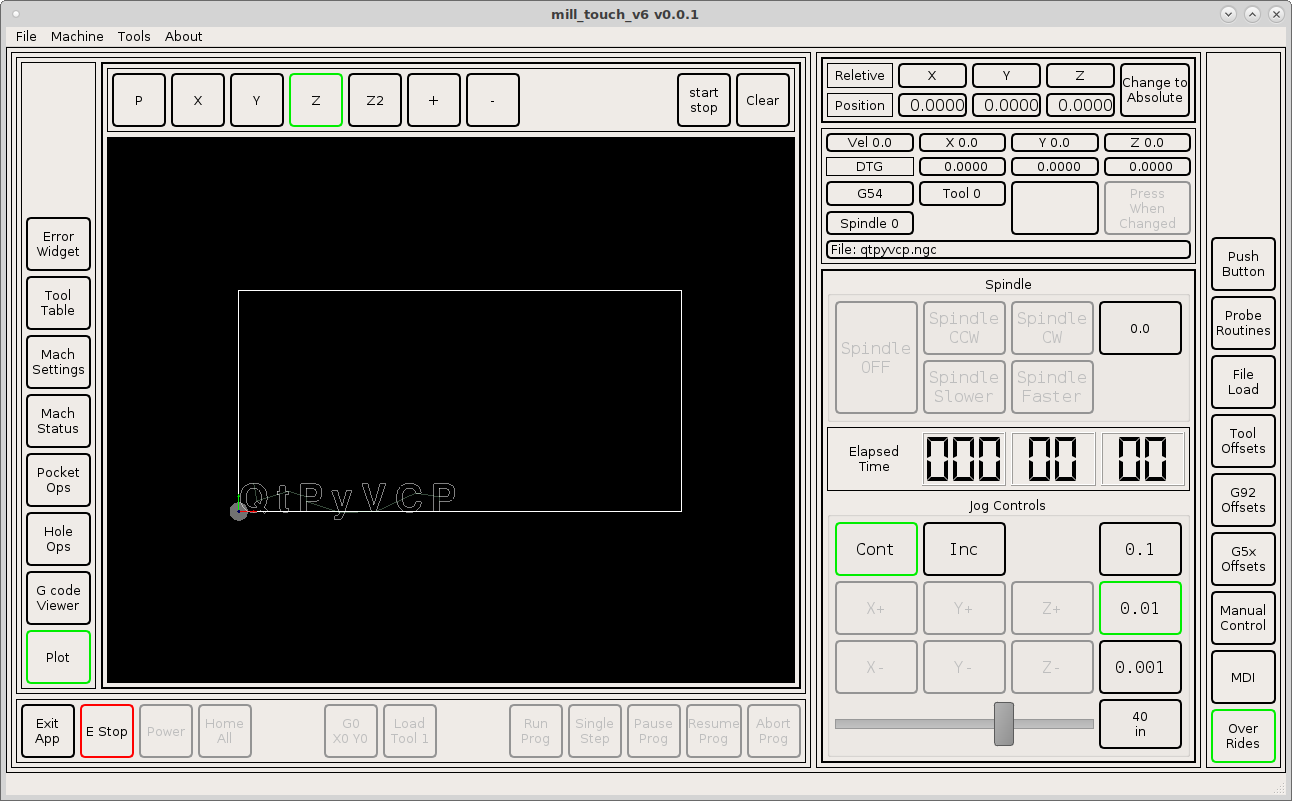Open the Machine menu
The height and width of the screenshot is (801, 1292).
[x=77, y=36]
